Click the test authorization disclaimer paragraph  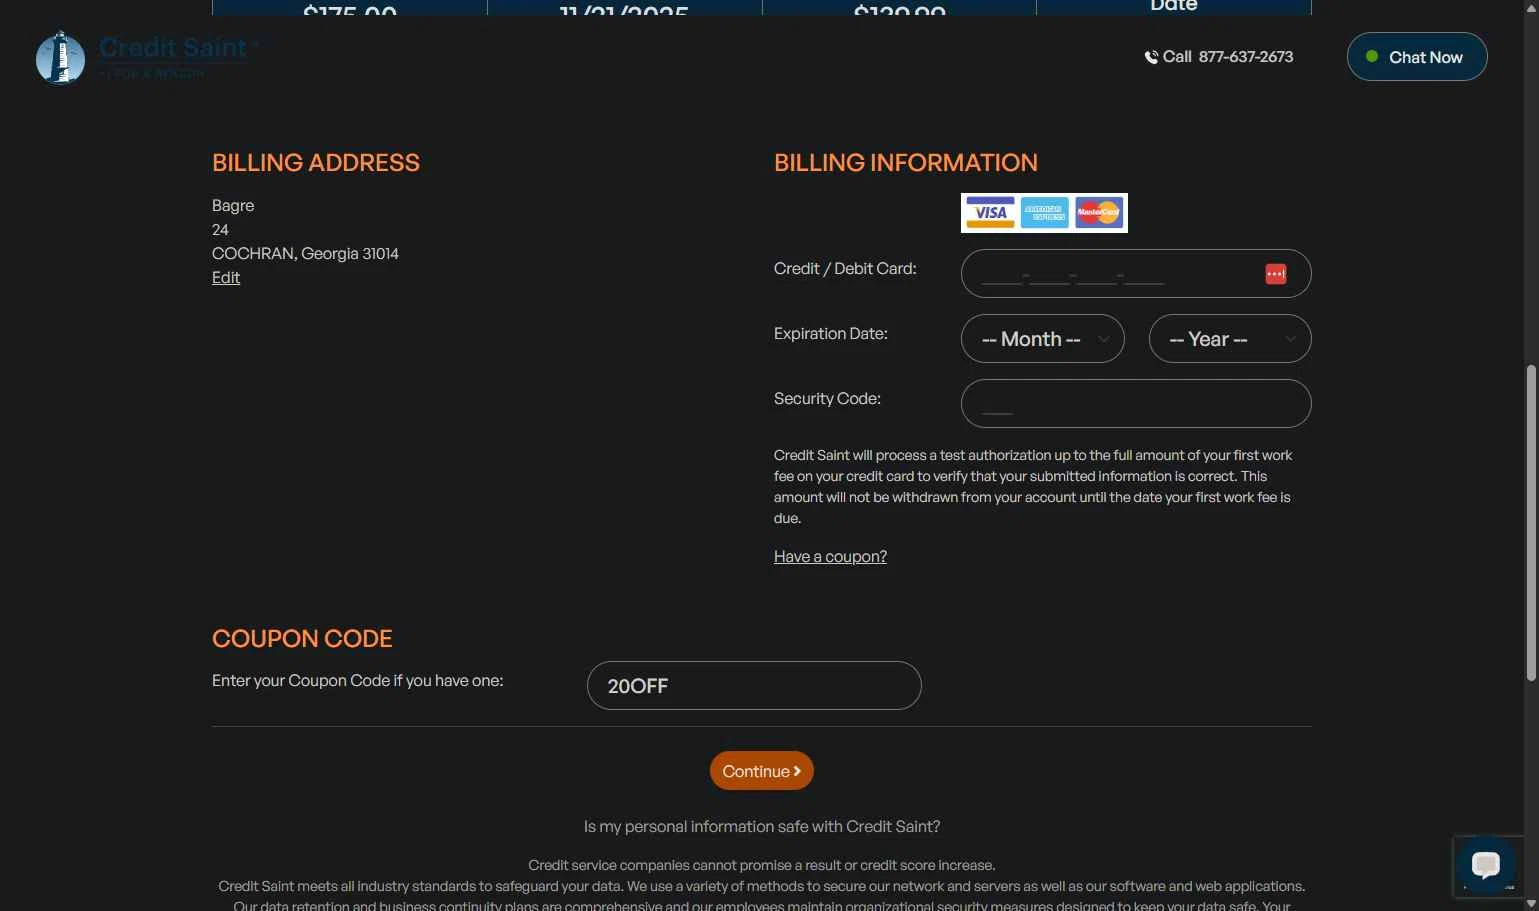point(1034,487)
